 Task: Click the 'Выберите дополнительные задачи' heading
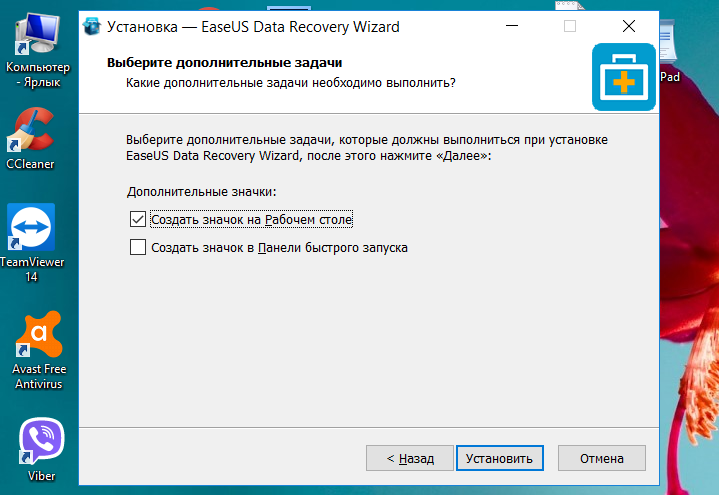[225, 63]
